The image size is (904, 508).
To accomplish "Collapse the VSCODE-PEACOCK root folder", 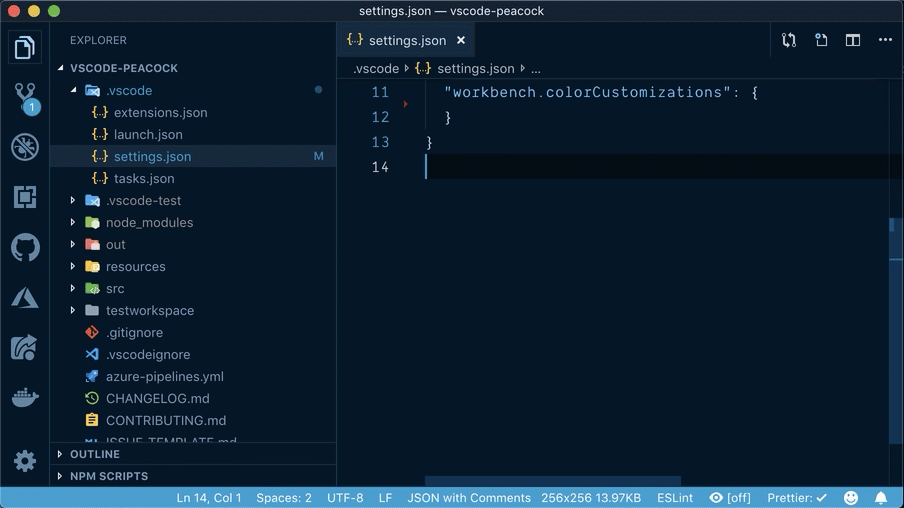I will point(61,68).
